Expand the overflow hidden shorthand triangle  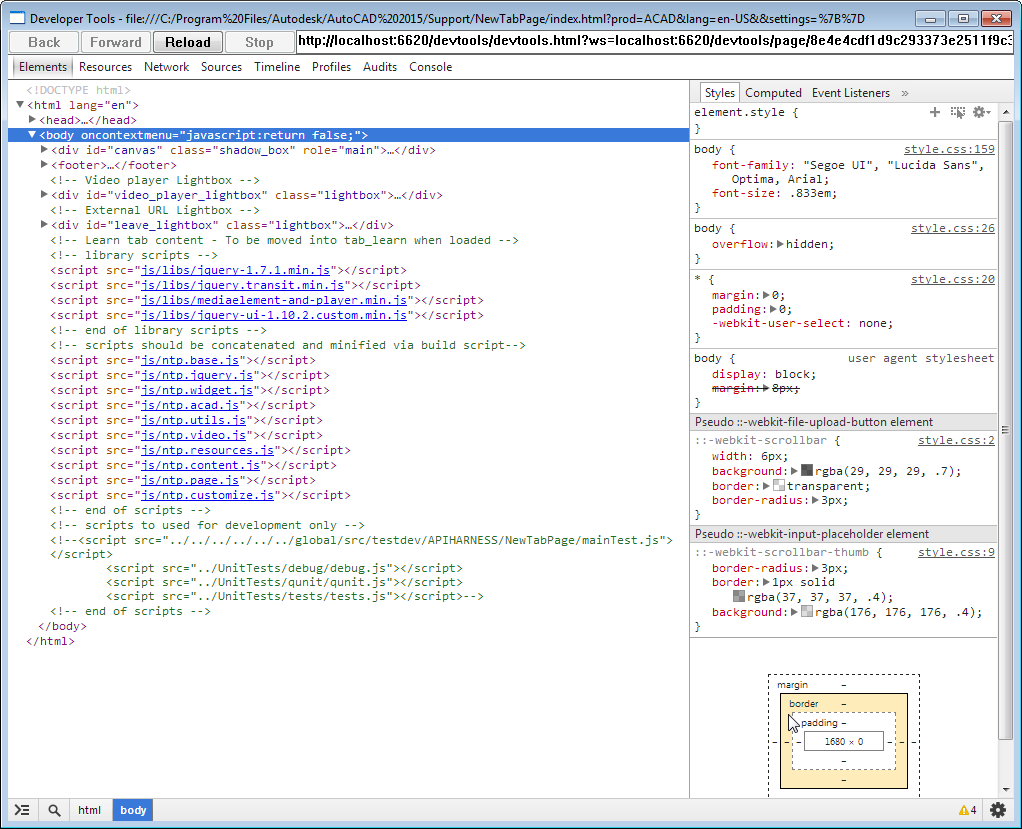tap(781, 244)
